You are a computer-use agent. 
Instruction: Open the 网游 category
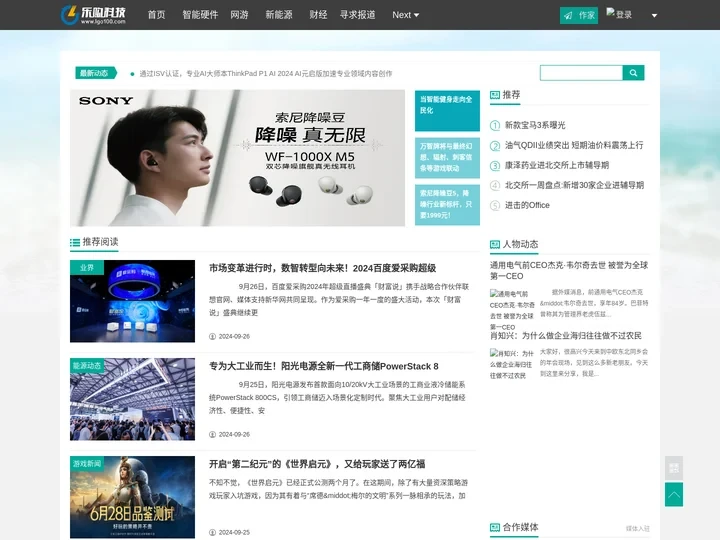pos(239,15)
